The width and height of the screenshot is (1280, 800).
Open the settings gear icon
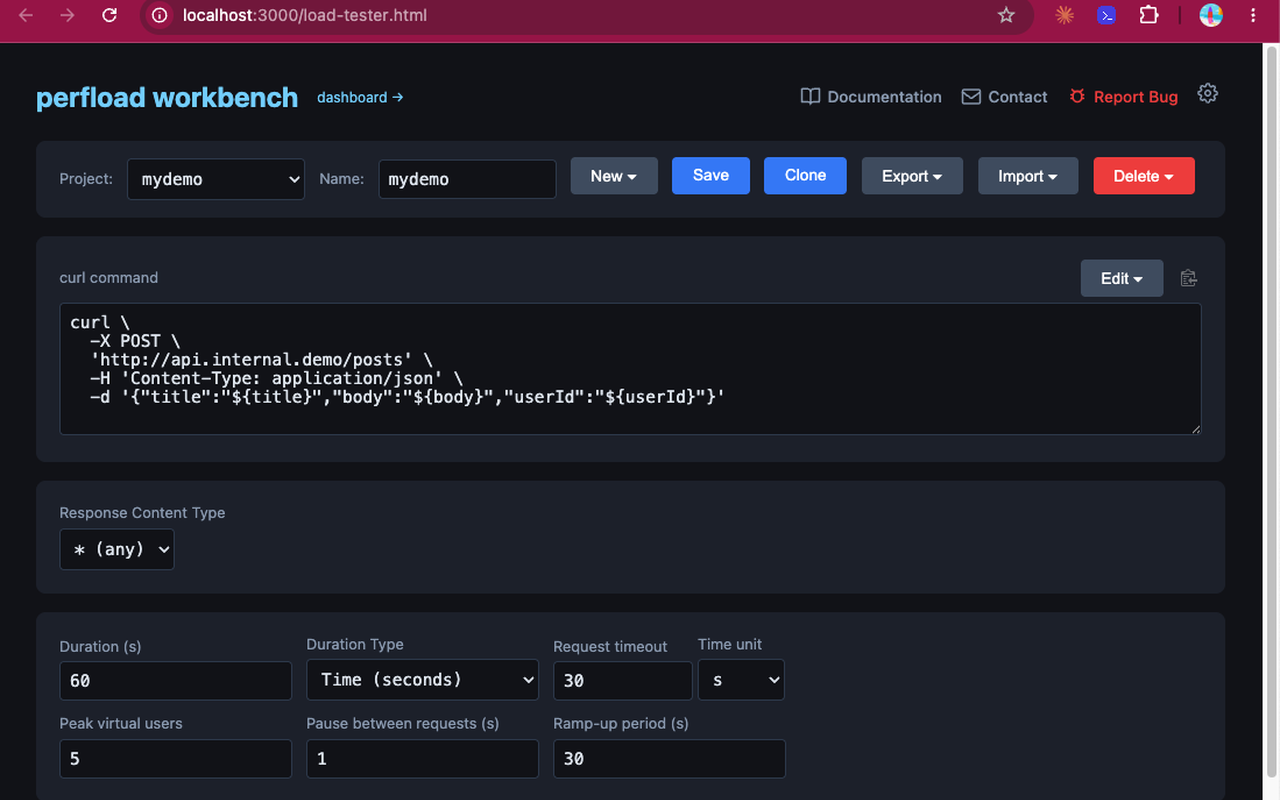(x=1208, y=94)
